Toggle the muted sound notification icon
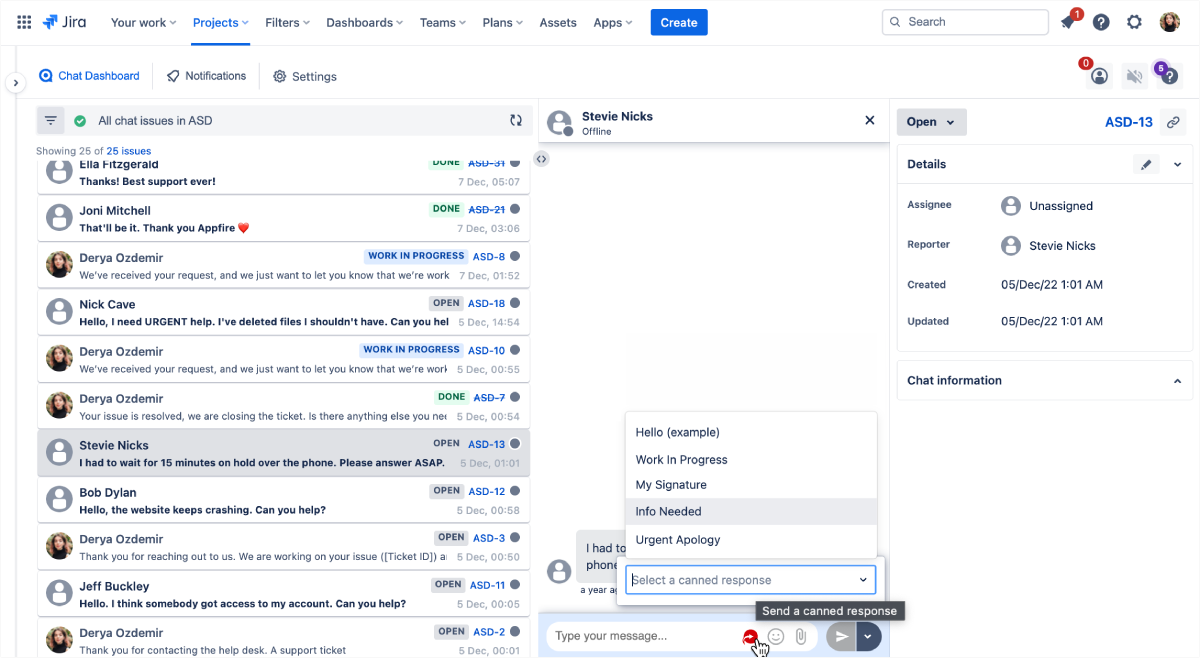 tap(1134, 76)
